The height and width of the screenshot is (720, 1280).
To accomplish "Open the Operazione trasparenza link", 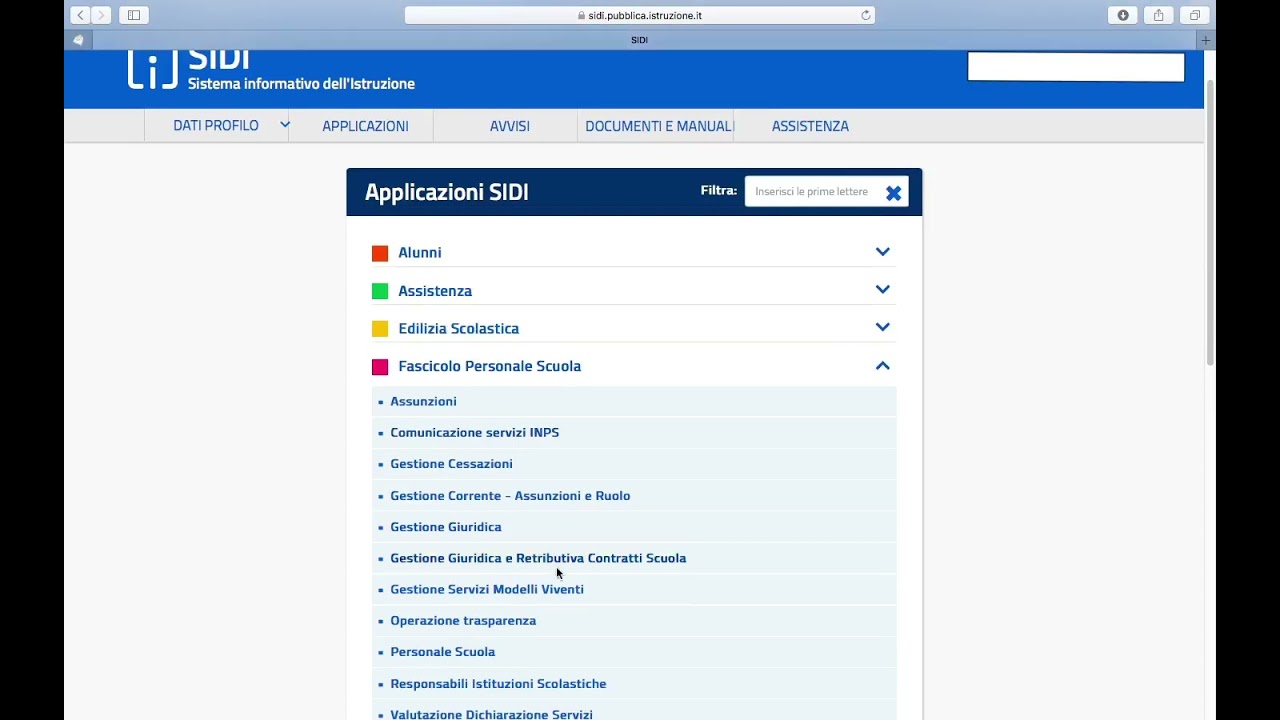I will point(463,621).
